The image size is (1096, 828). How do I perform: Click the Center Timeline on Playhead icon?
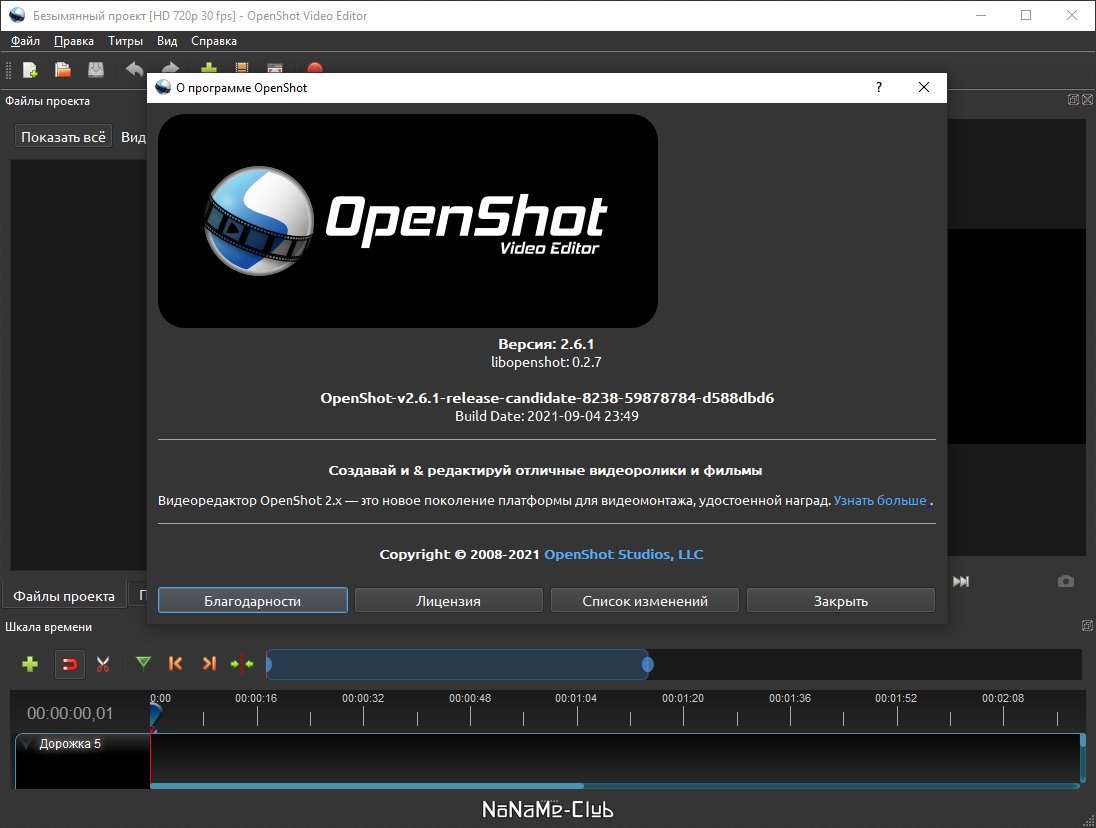click(x=242, y=663)
